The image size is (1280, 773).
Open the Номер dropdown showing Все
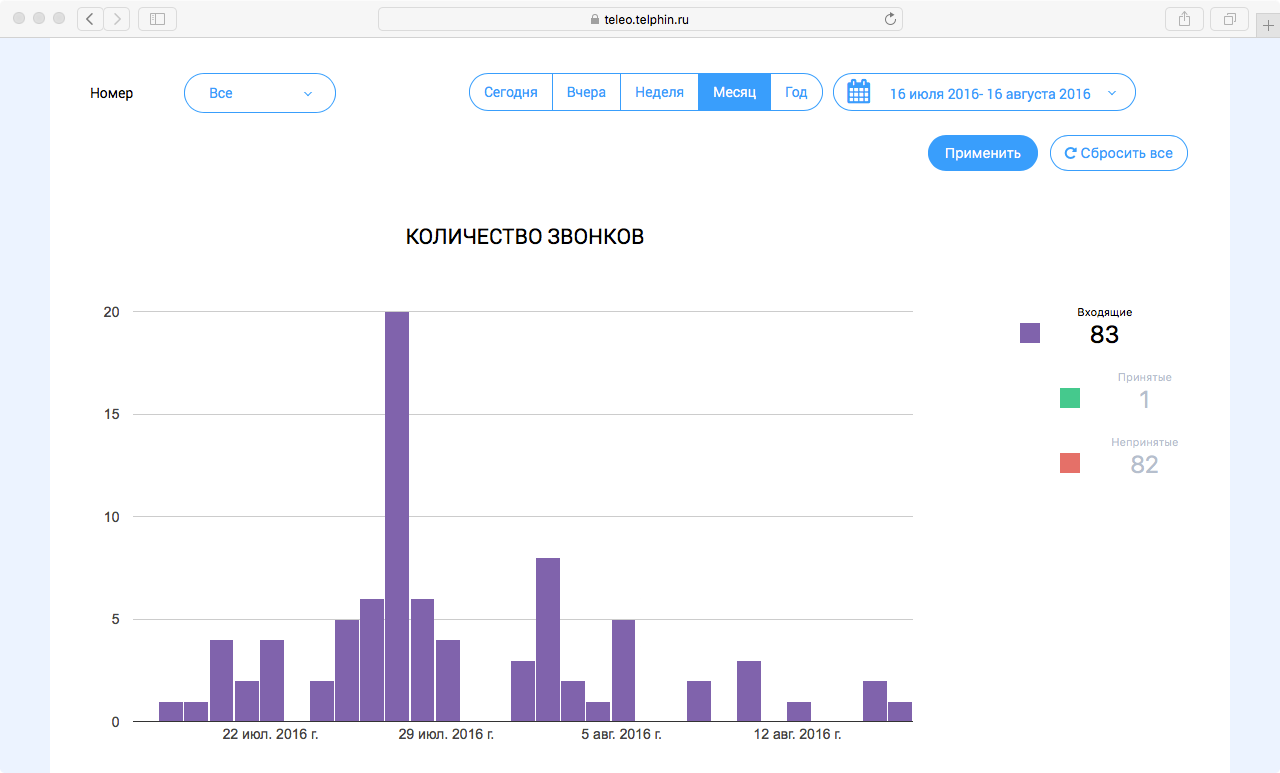(x=260, y=93)
